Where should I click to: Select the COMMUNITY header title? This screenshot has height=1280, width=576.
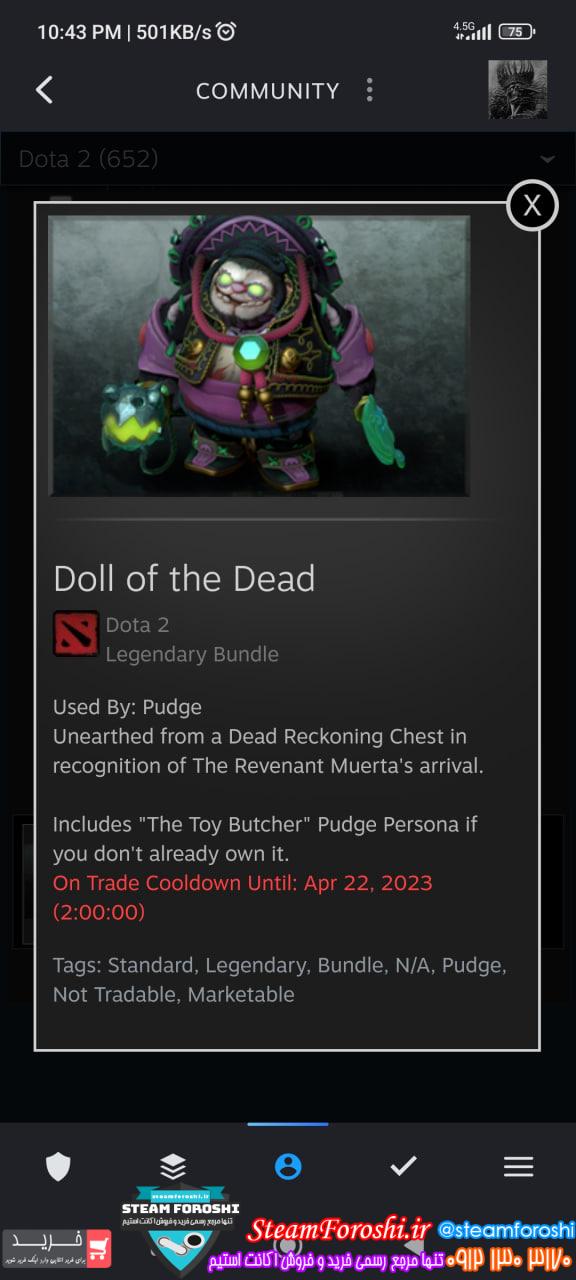click(x=267, y=91)
